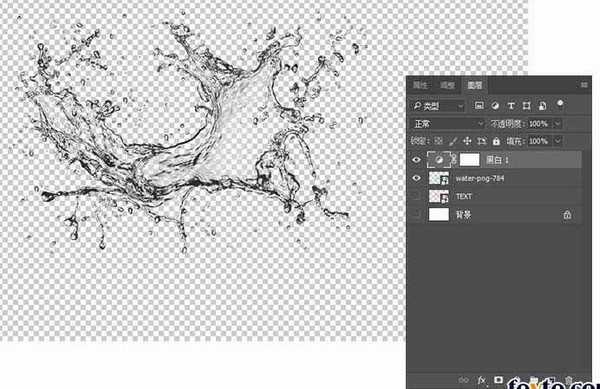Hide the black-white adjustment layer eye
Screen dimensions: 600x389
coord(416,160)
